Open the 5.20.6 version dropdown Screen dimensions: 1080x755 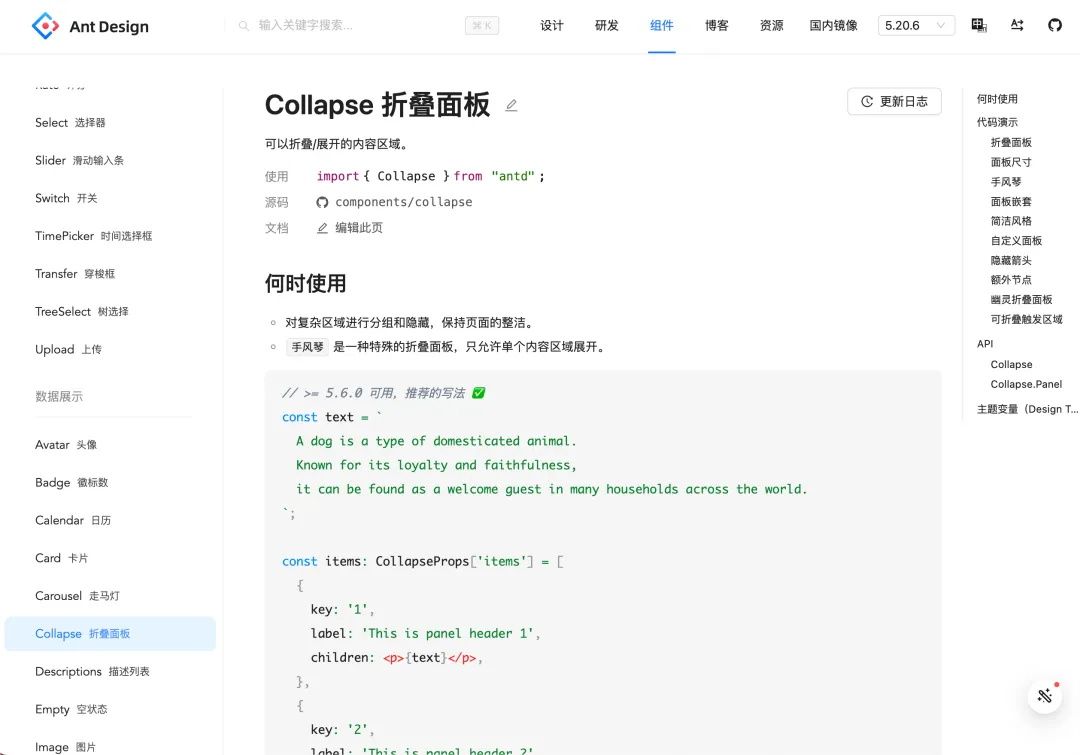point(916,25)
